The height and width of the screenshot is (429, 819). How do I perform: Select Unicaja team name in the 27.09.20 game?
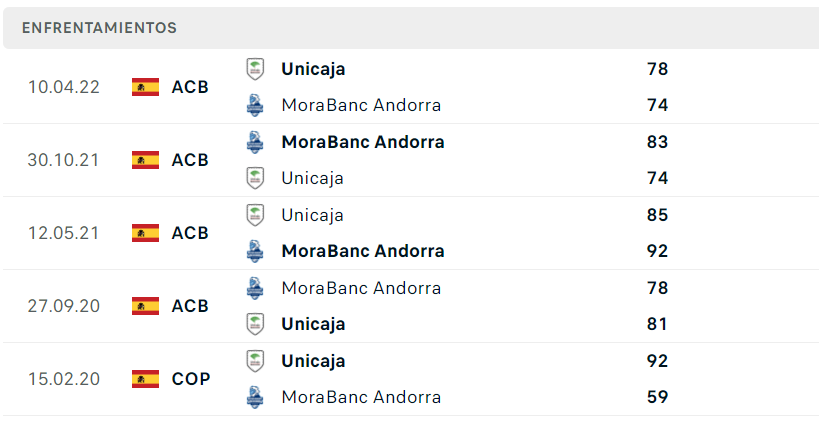point(313,324)
